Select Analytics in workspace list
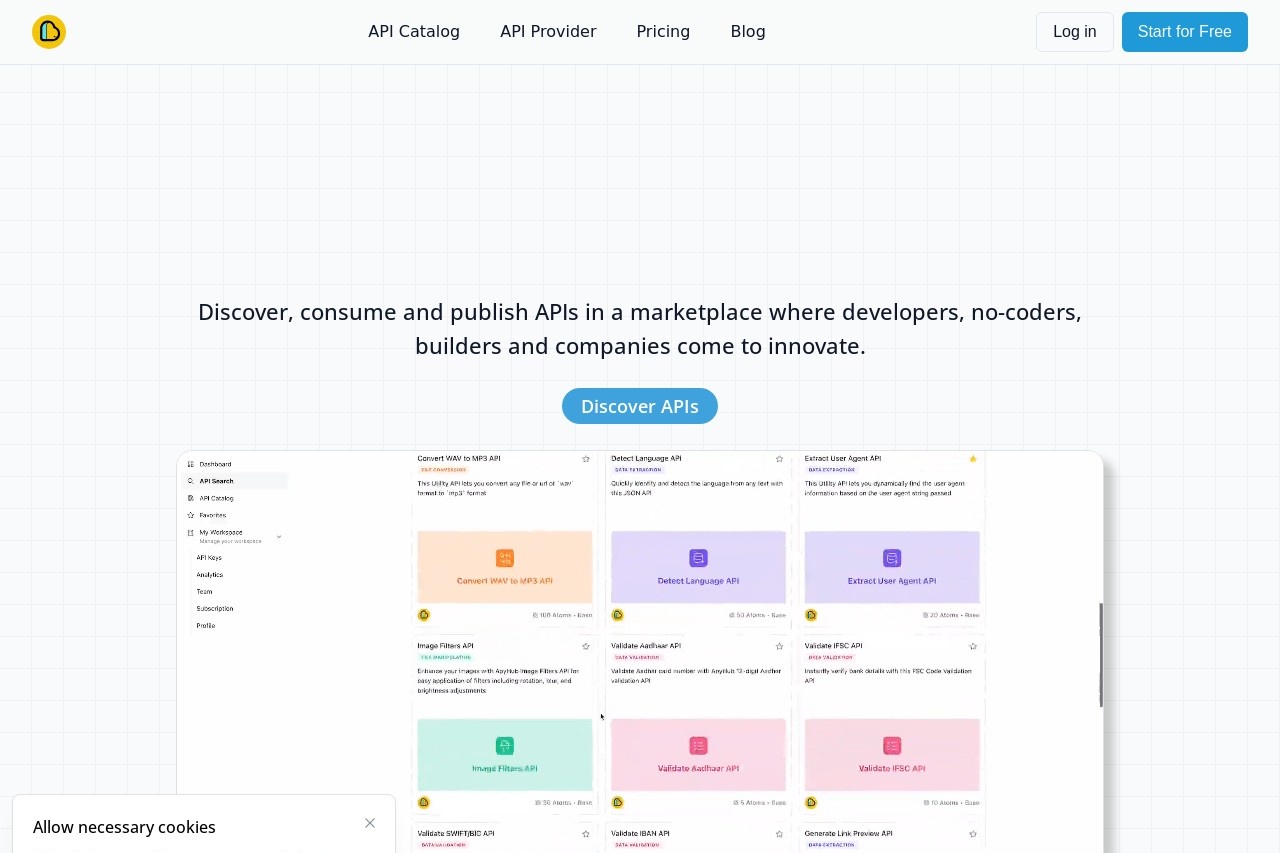Image resolution: width=1280 pixels, height=853 pixels. point(210,575)
